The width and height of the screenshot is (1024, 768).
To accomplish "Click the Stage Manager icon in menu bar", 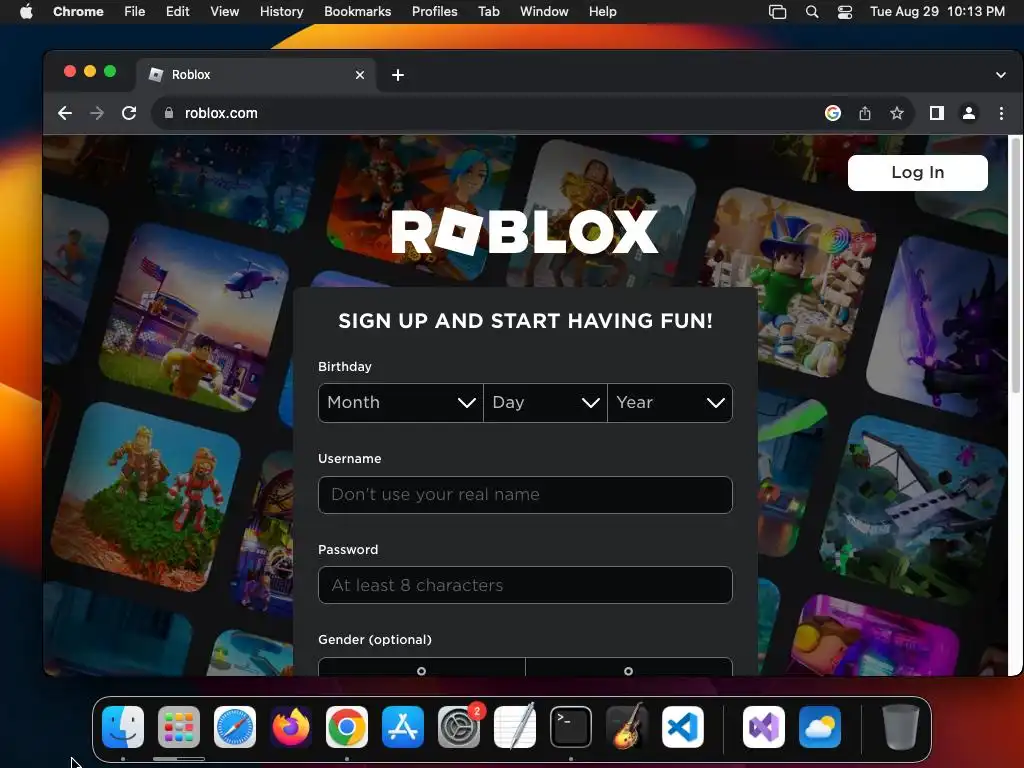I will click(777, 12).
